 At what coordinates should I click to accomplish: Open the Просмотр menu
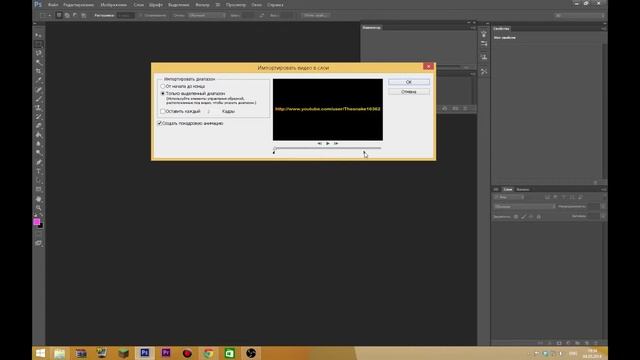pos(236,5)
